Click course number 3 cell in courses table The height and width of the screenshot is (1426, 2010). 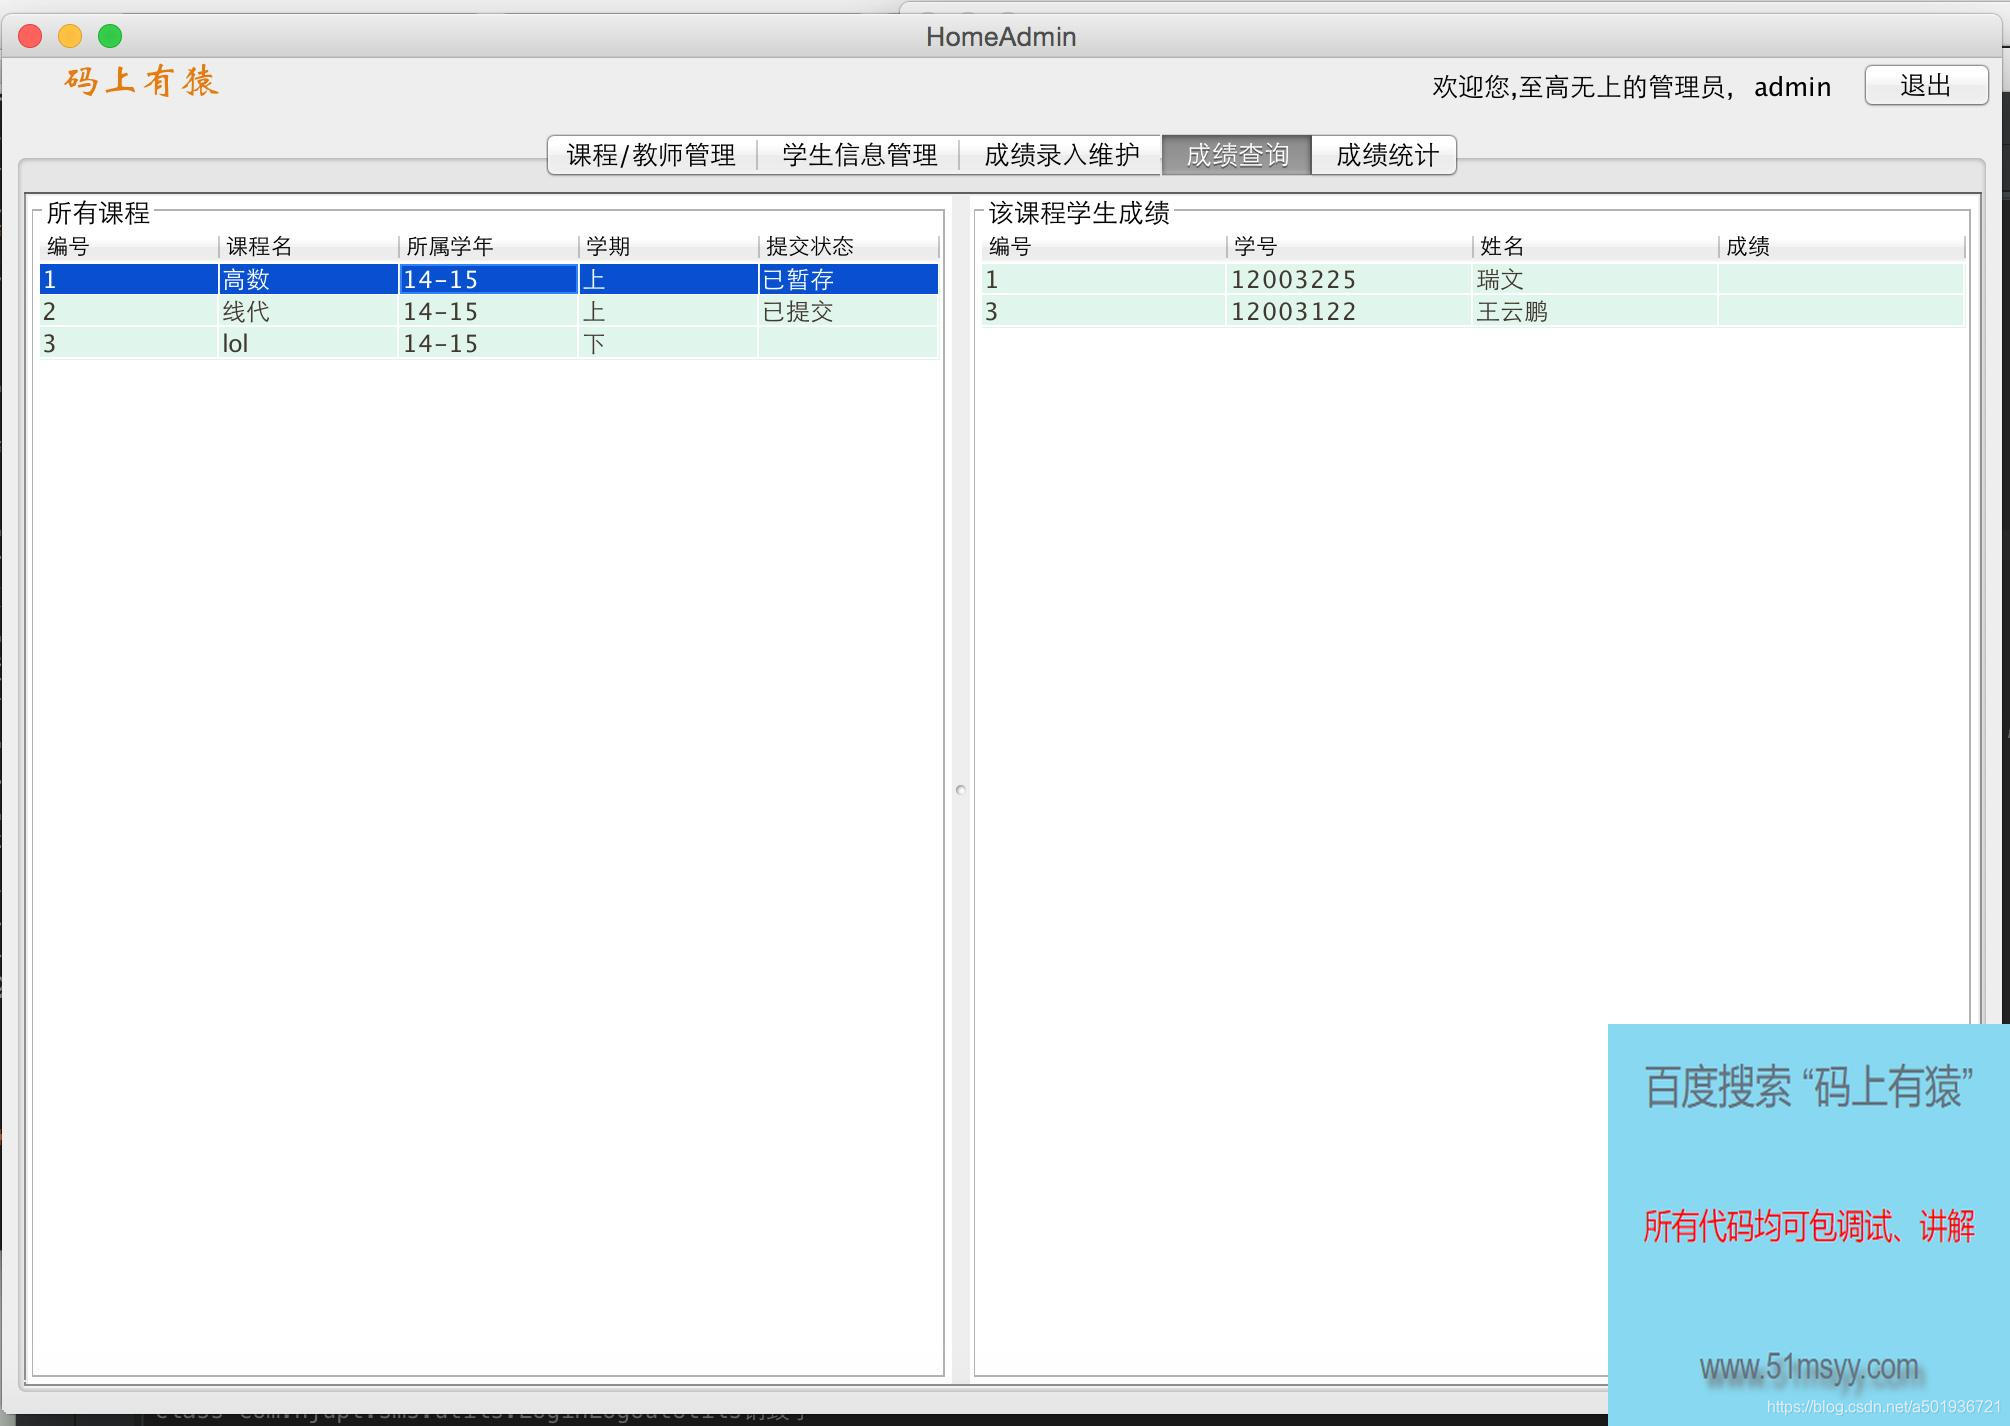pos(129,343)
